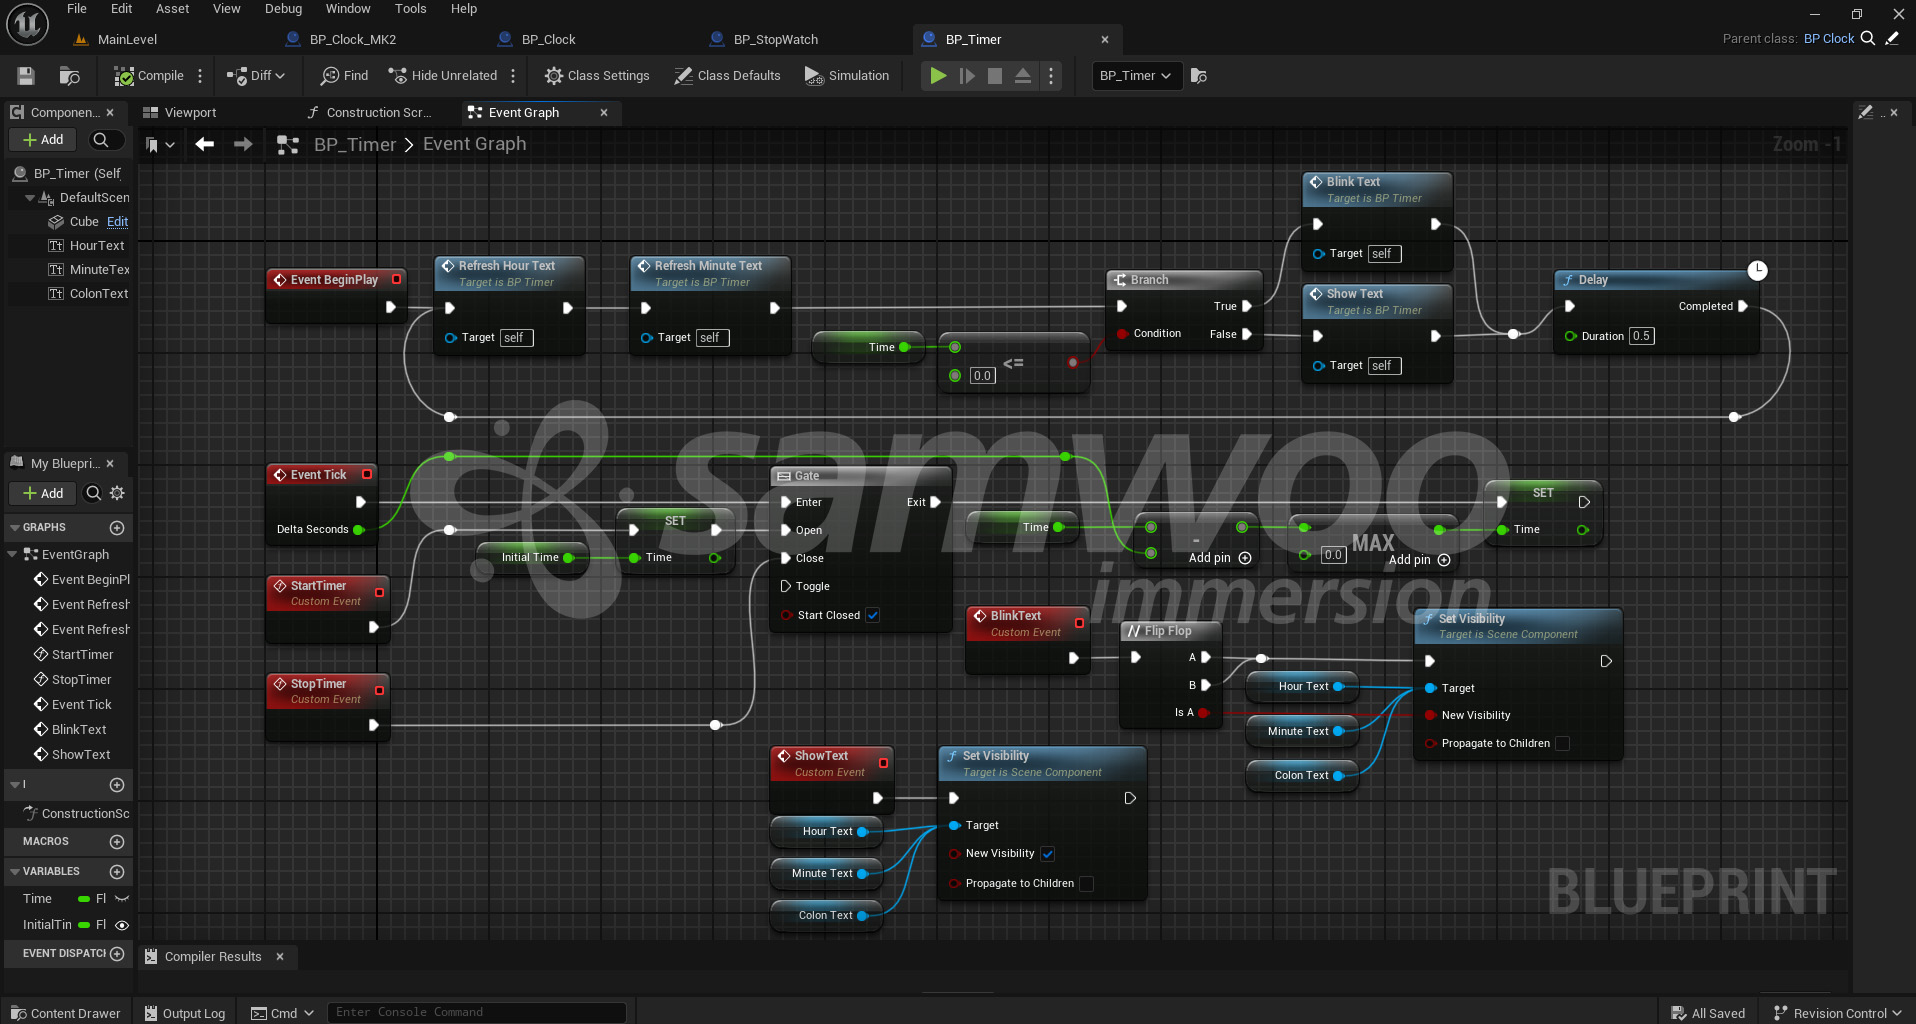Viewport: 1916px width, 1024px height.
Task: Click the graph back navigation arrow
Action: 205,145
